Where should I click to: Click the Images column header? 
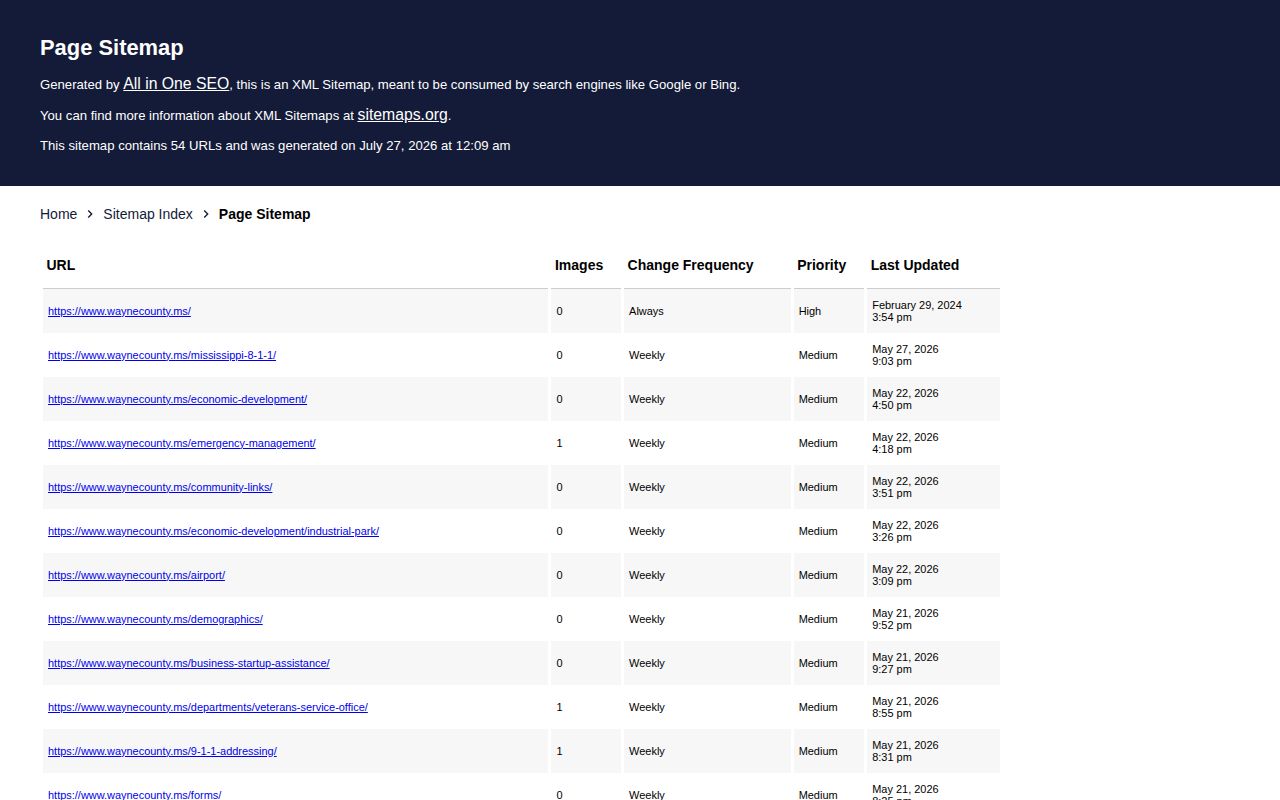click(586, 265)
